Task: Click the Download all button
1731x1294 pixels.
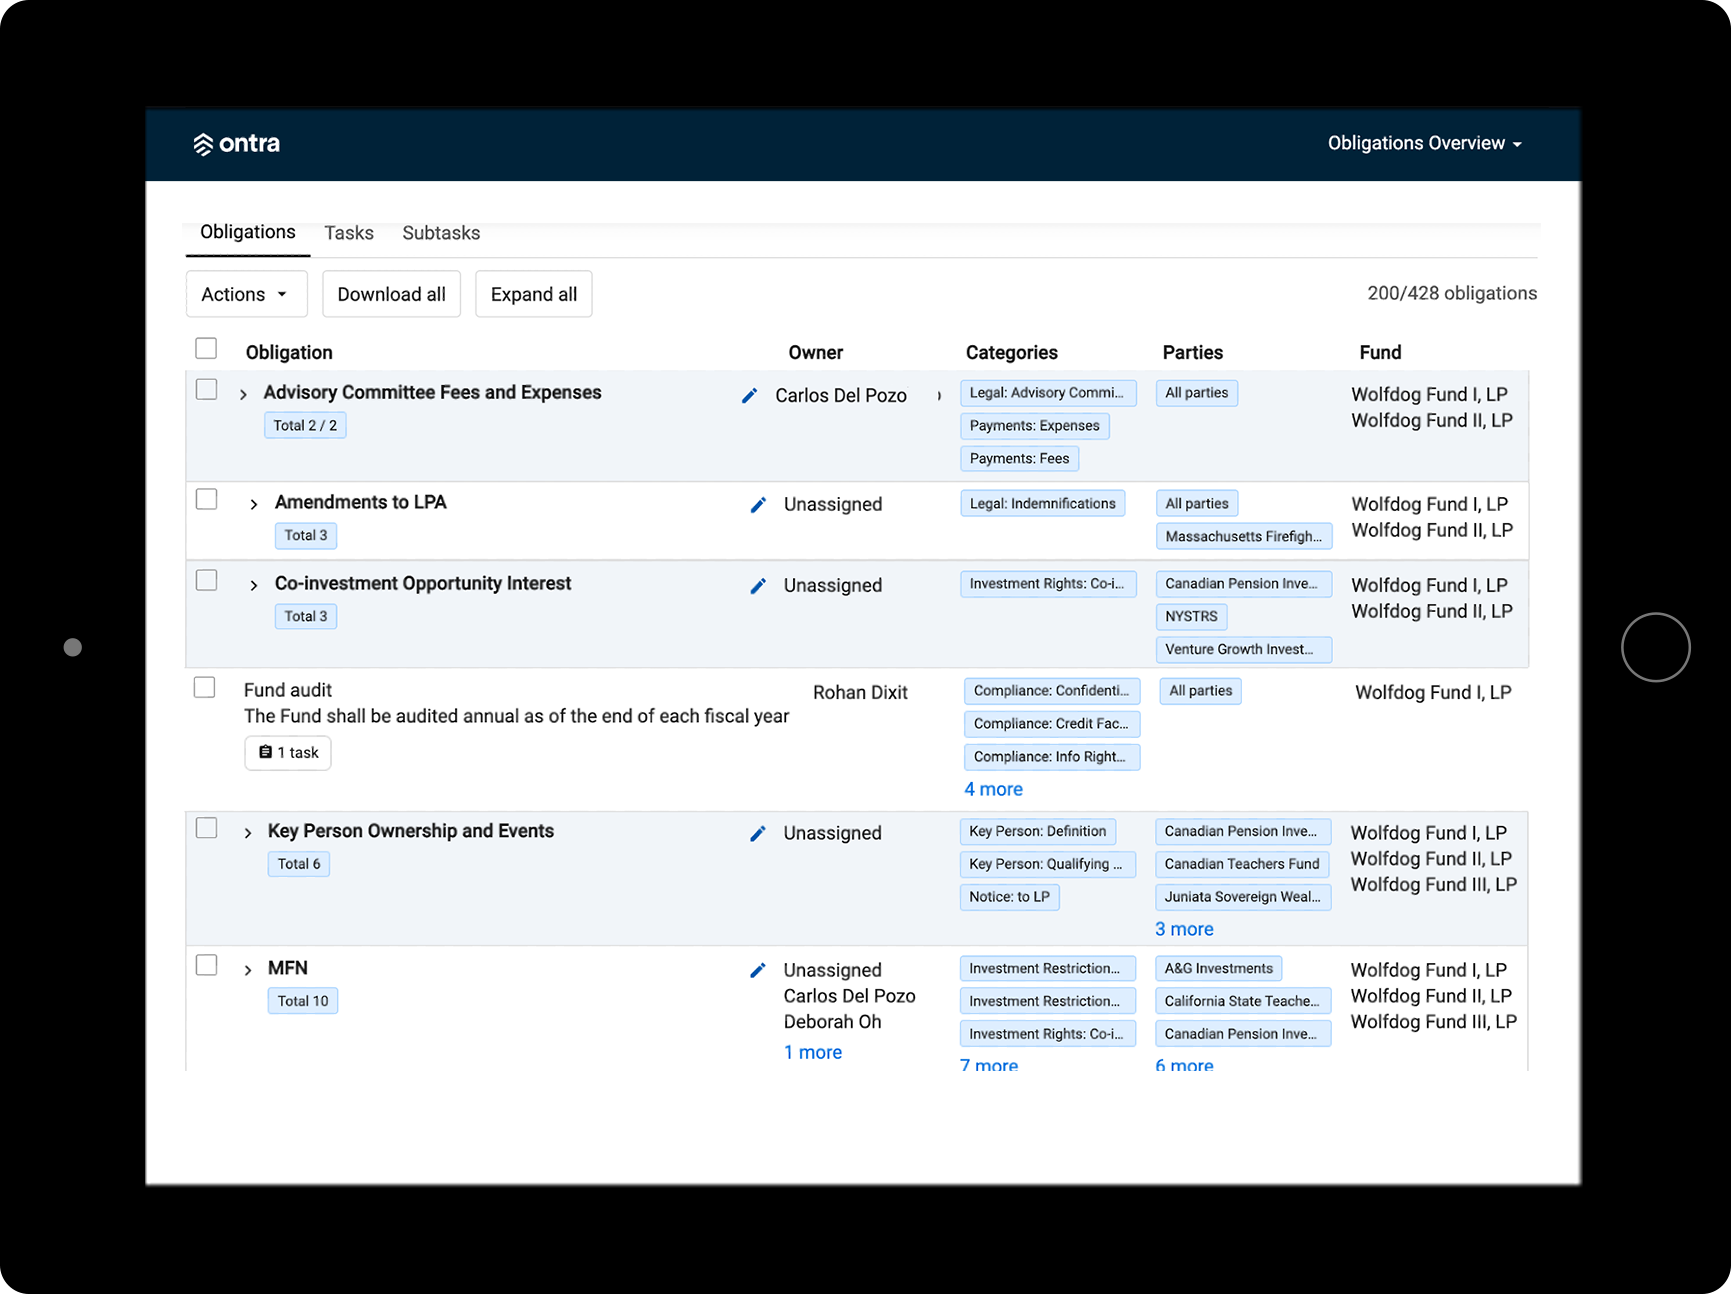Action: click(392, 294)
